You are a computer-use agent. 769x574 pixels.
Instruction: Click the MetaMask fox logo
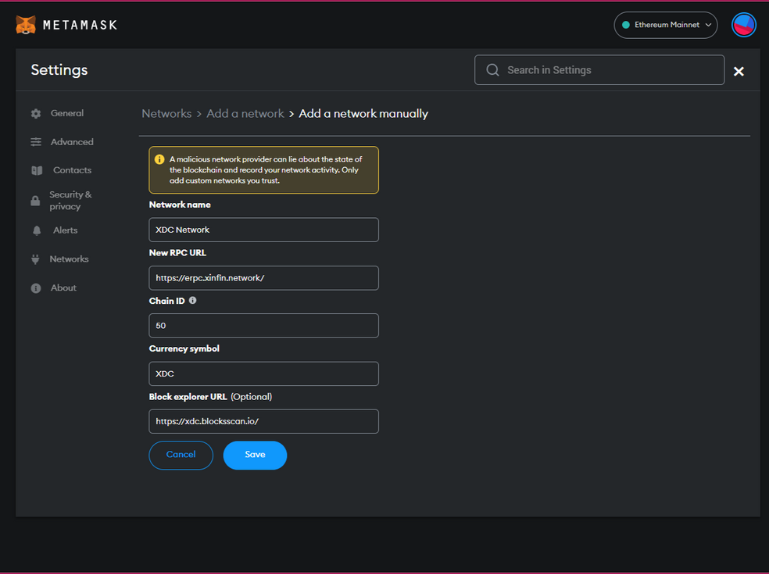(x=26, y=25)
